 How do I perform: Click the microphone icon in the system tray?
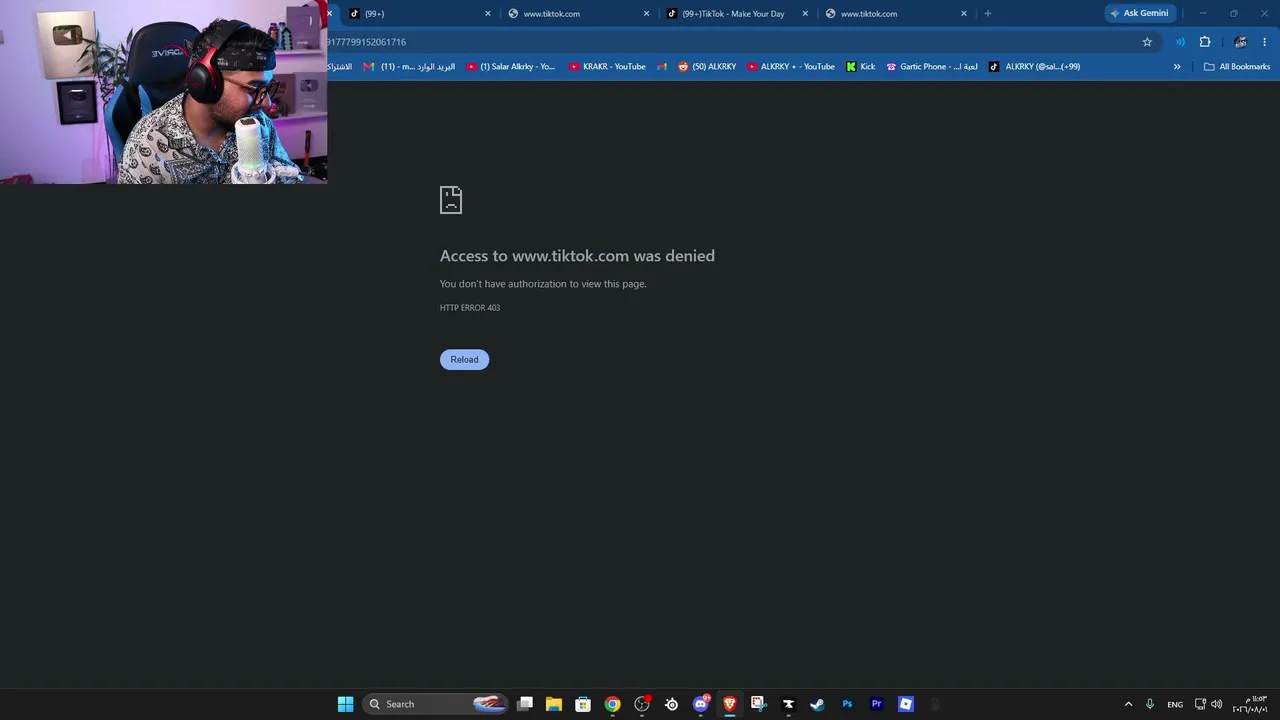(x=1150, y=704)
